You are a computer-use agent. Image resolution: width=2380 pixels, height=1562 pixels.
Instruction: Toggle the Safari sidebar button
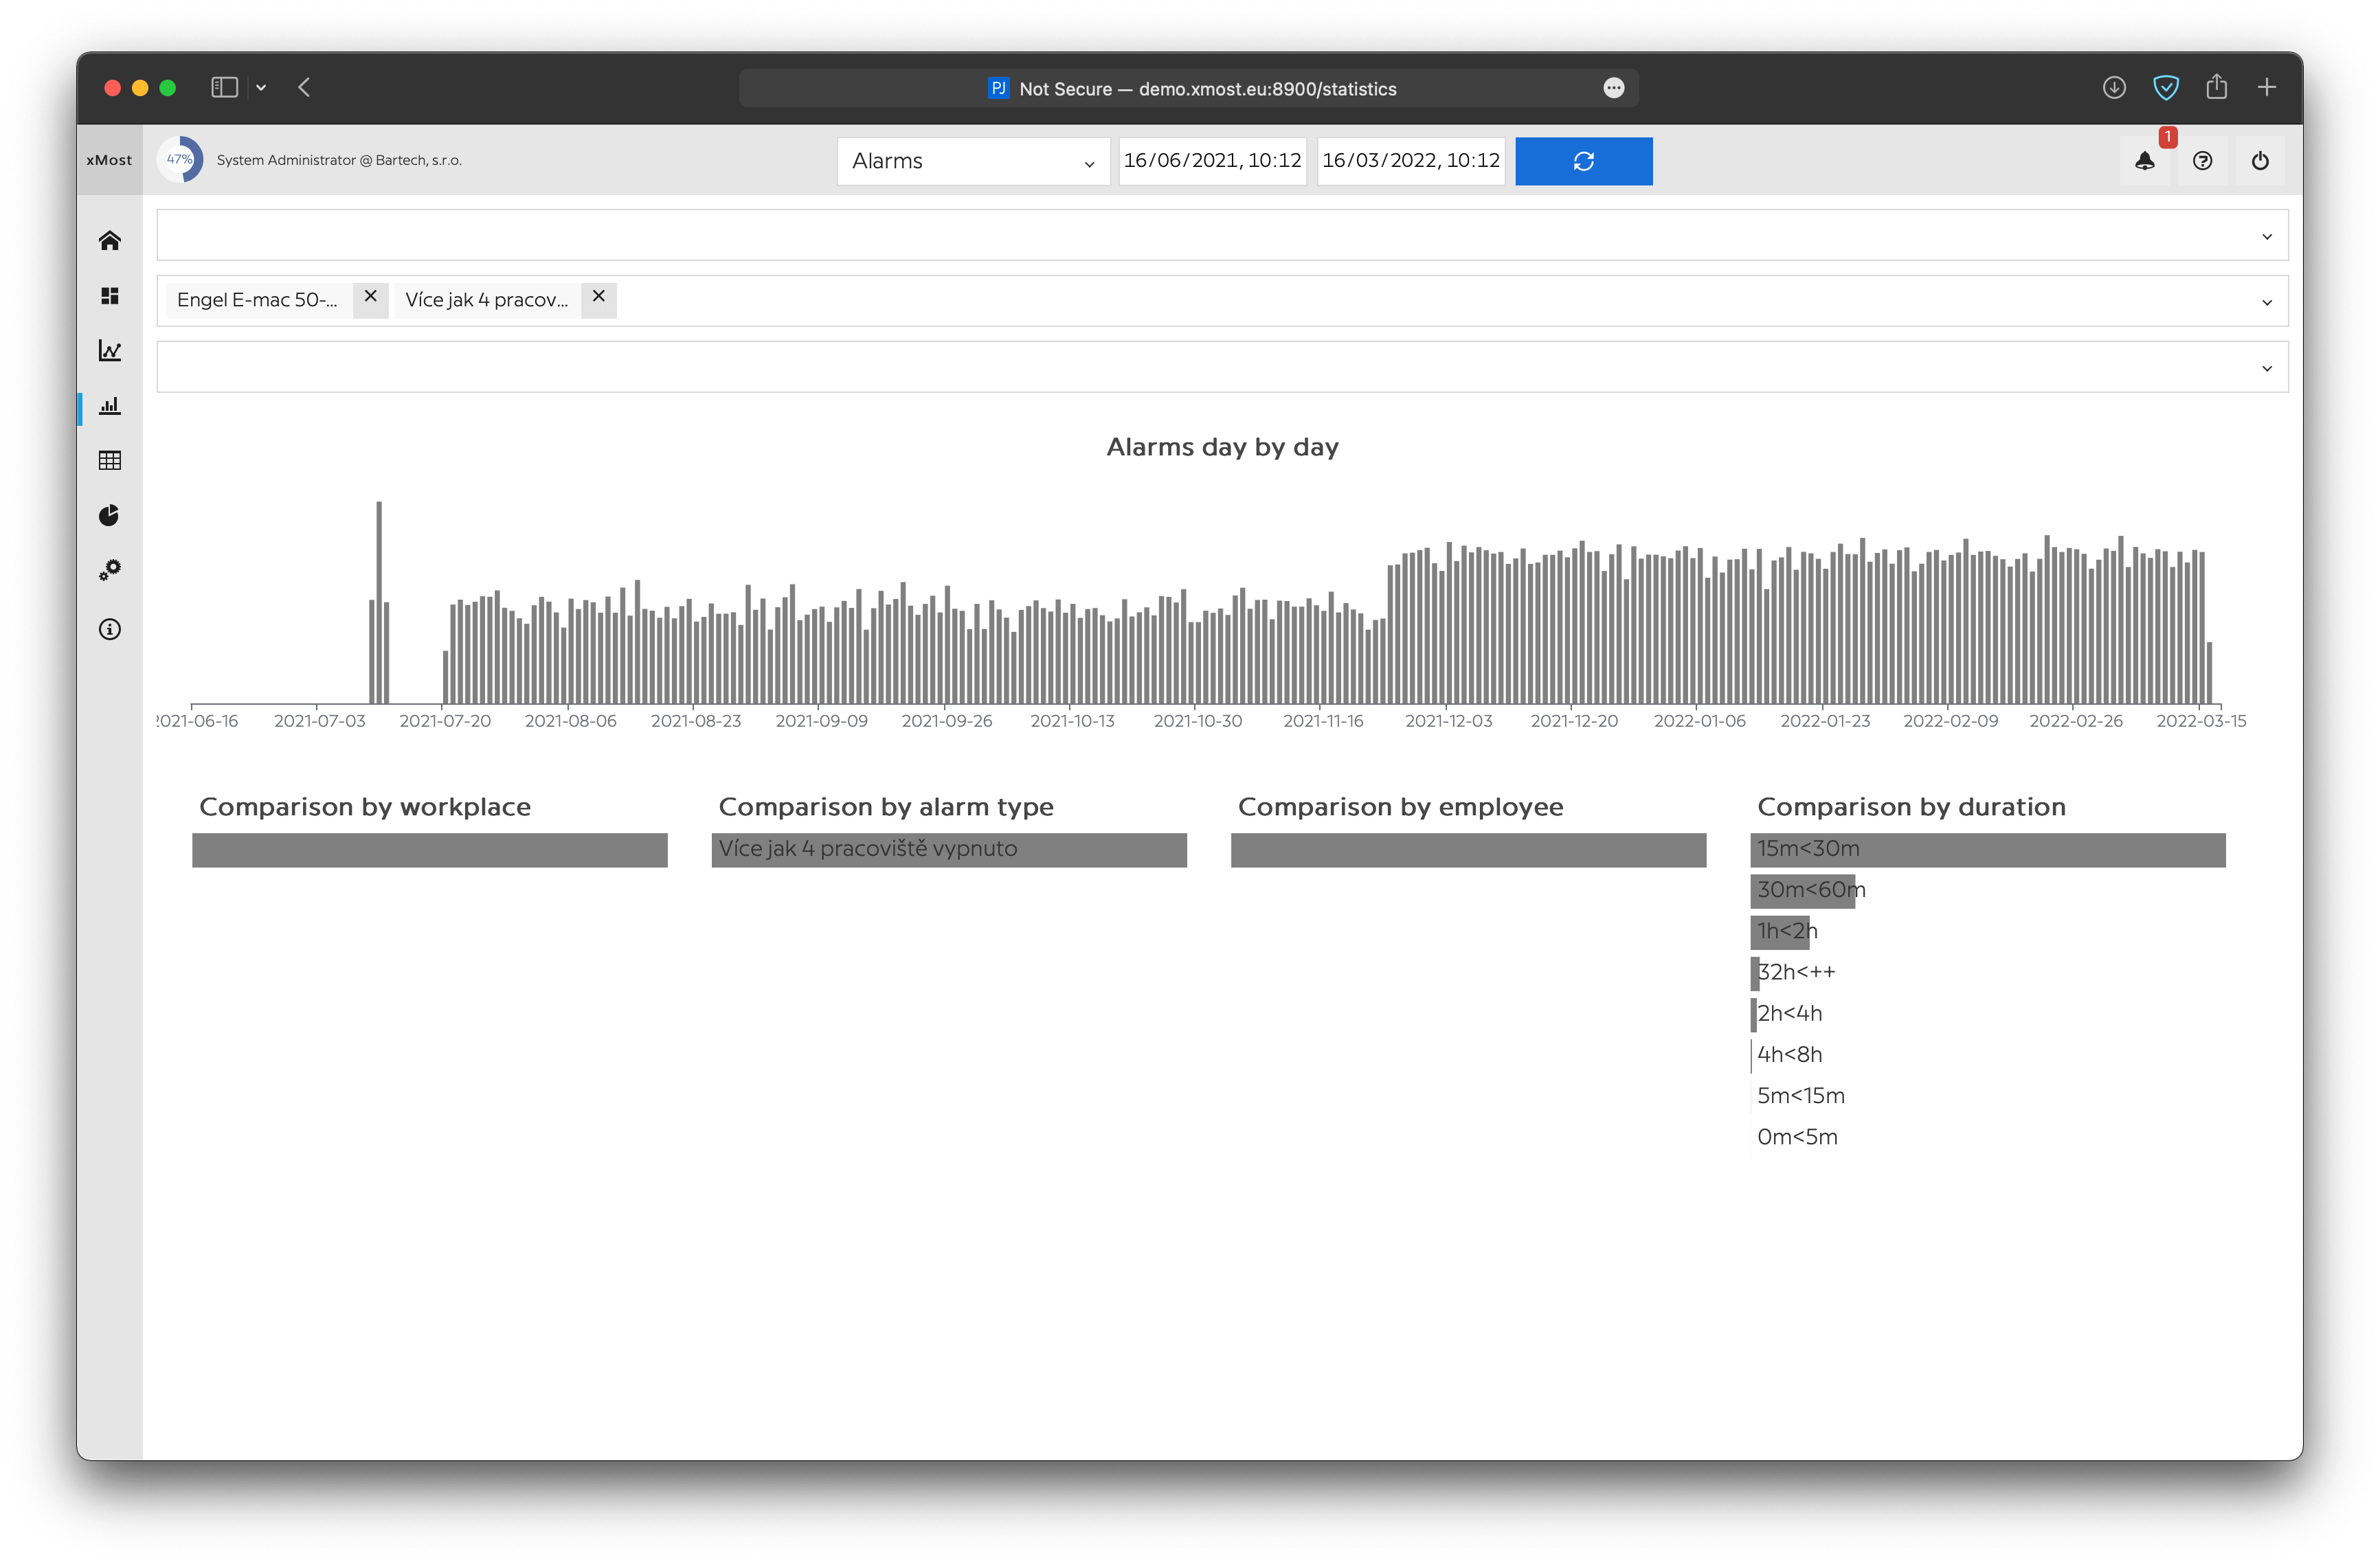click(x=224, y=88)
